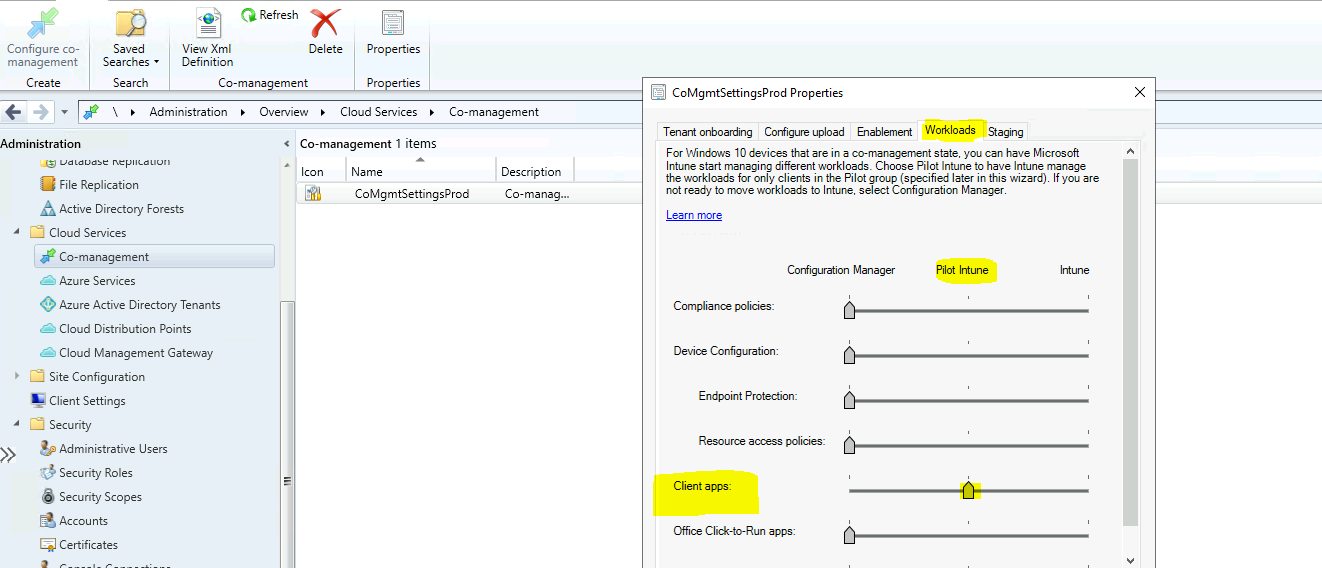Image resolution: width=1322 pixels, height=568 pixels.
Task: Click the red Delete icon
Action: tap(324, 23)
